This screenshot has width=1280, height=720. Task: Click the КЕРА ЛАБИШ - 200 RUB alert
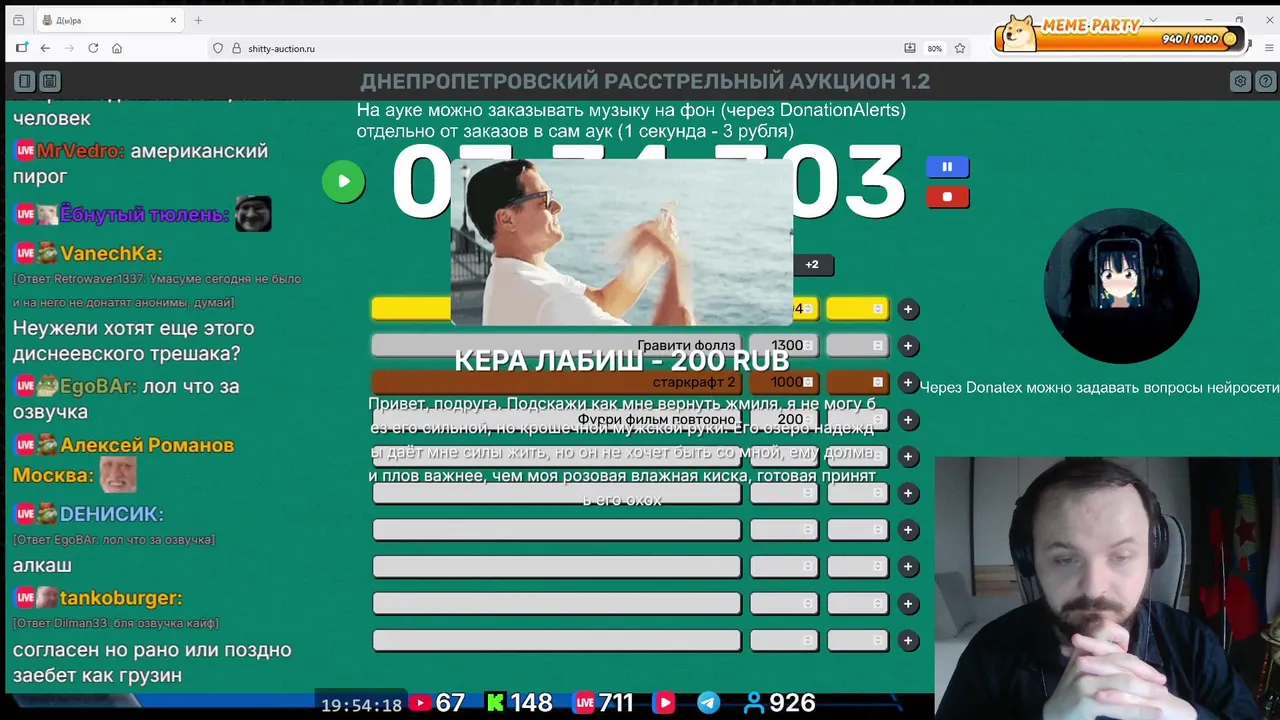click(x=622, y=361)
